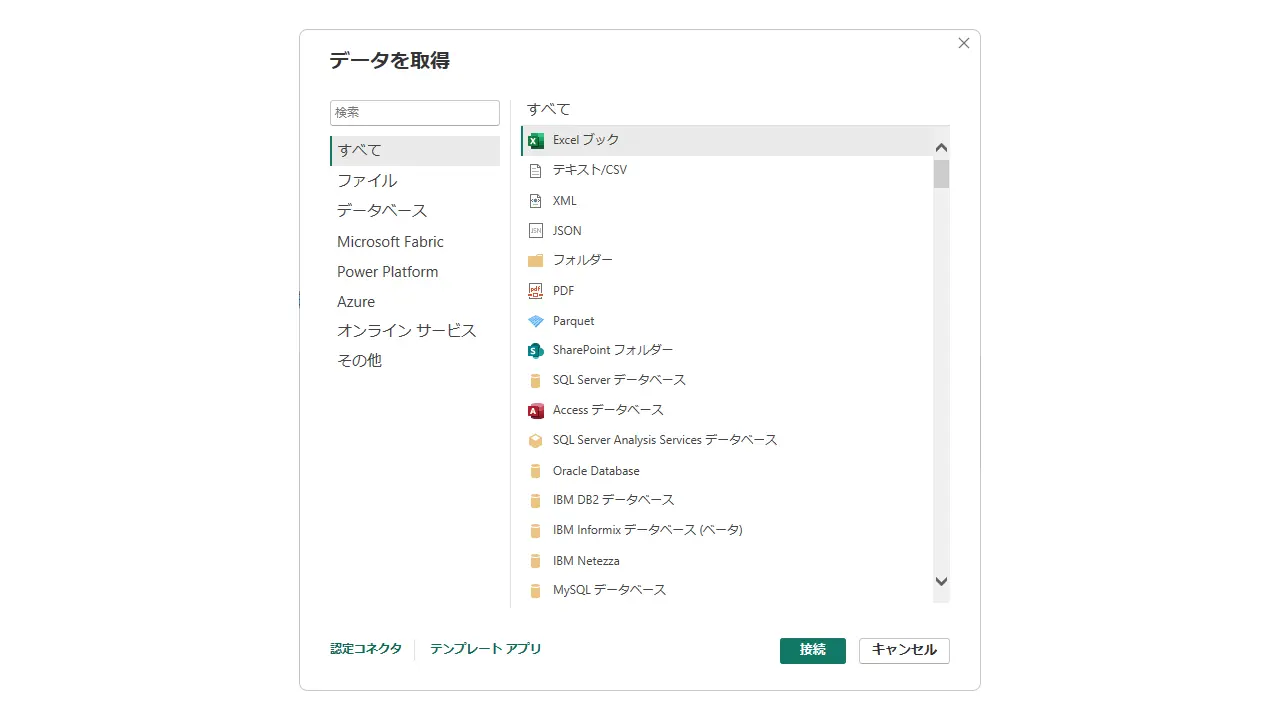Select SQL Server Analysis Services cube icon
The image size is (1280, 720).
click(x=536, y=440)
